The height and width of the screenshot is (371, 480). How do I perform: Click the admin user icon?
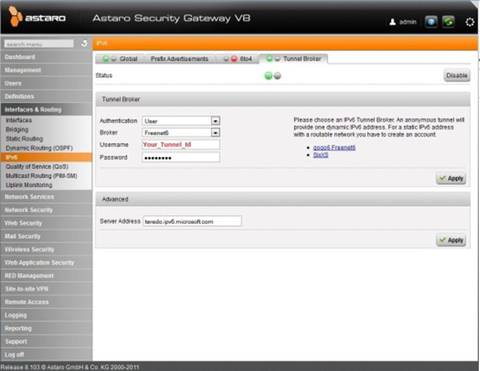tap(393, 22)
